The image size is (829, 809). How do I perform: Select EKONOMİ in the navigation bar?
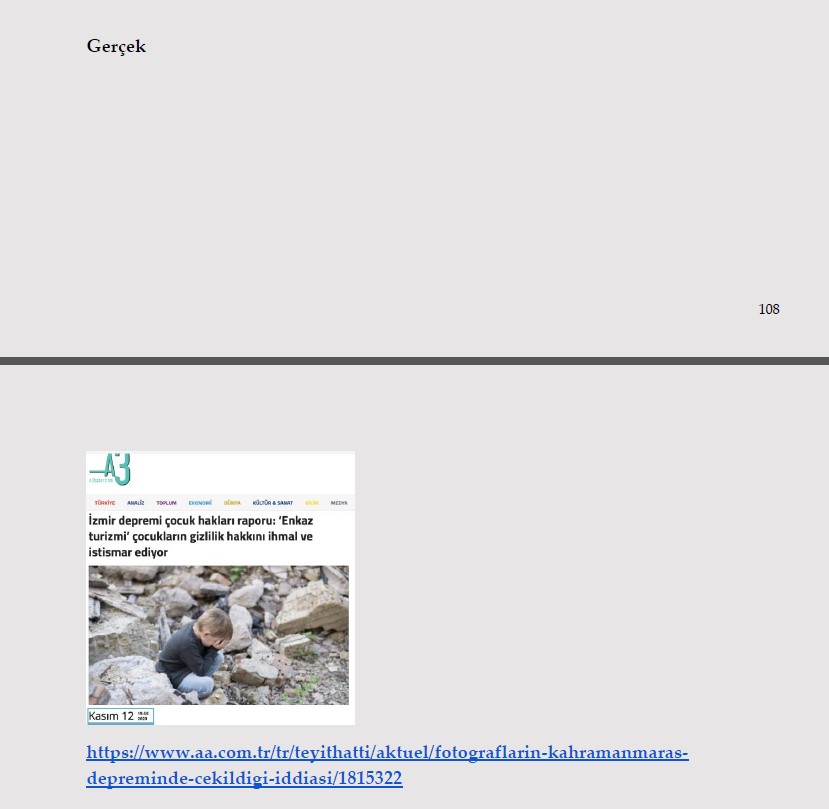tap(200, 503)
